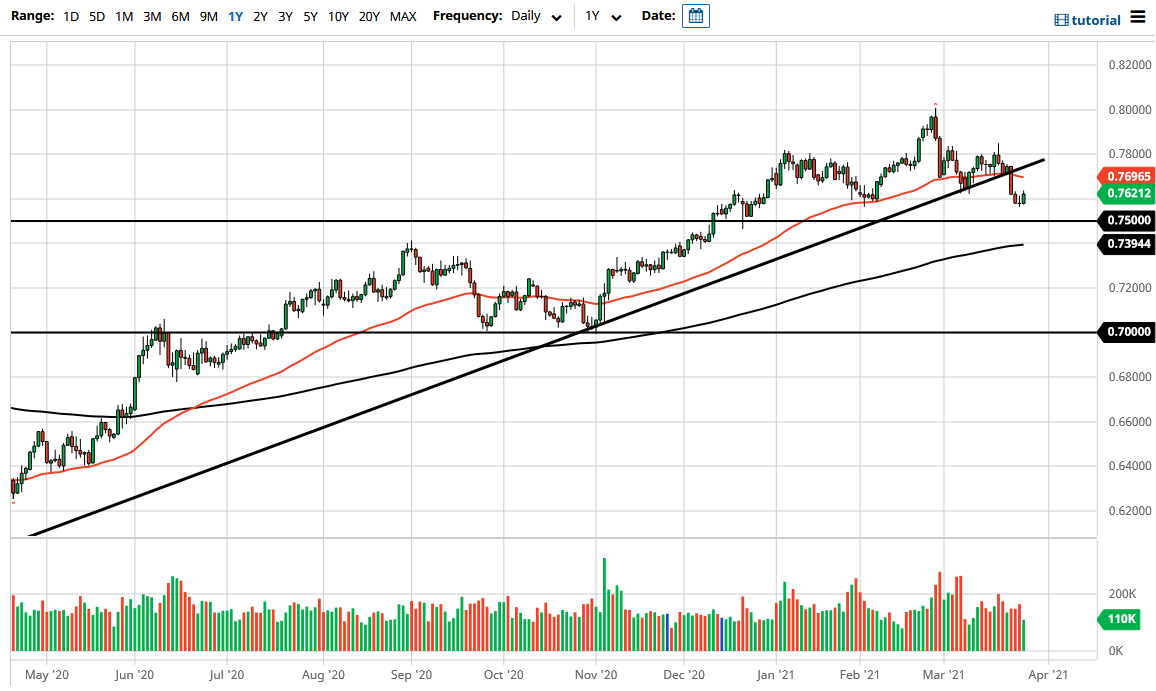This screenshot has height=691, width=1156.
Task: Click the red 0.76965 moving average label
Action: [1126, 176]
